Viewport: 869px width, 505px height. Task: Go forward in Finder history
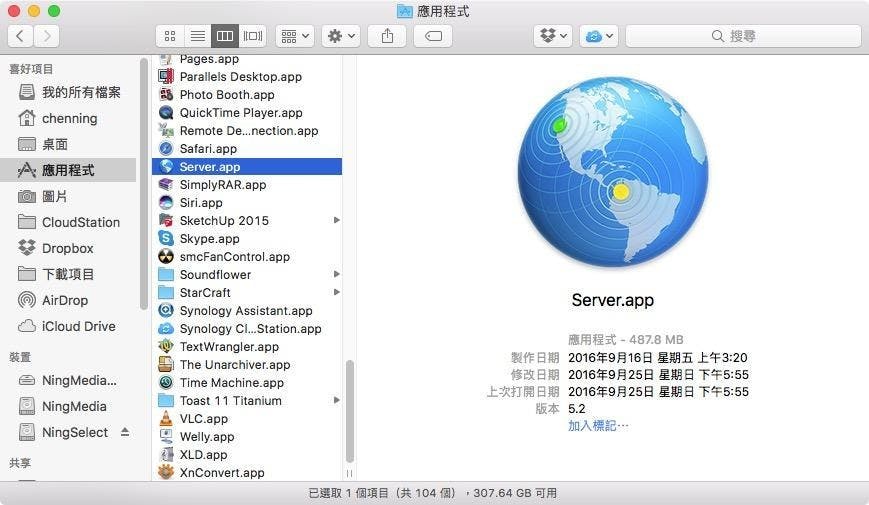tap(47, 36)
